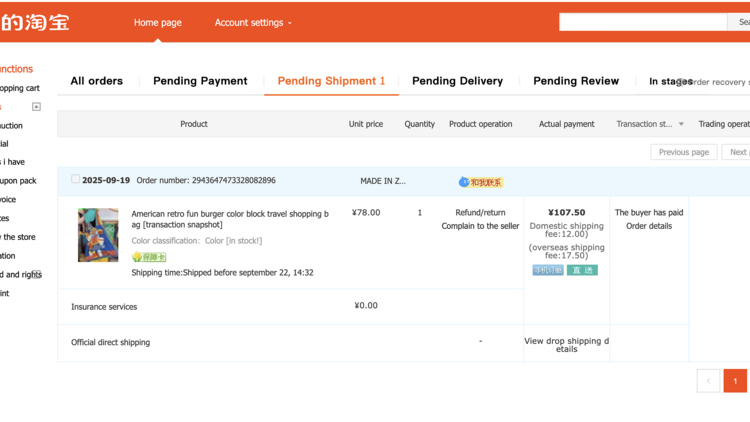The width and height of the screenshot is (750, 422).
Task: Click Insurance services row label
Action: pyautogui.click(x=104, y=307)
